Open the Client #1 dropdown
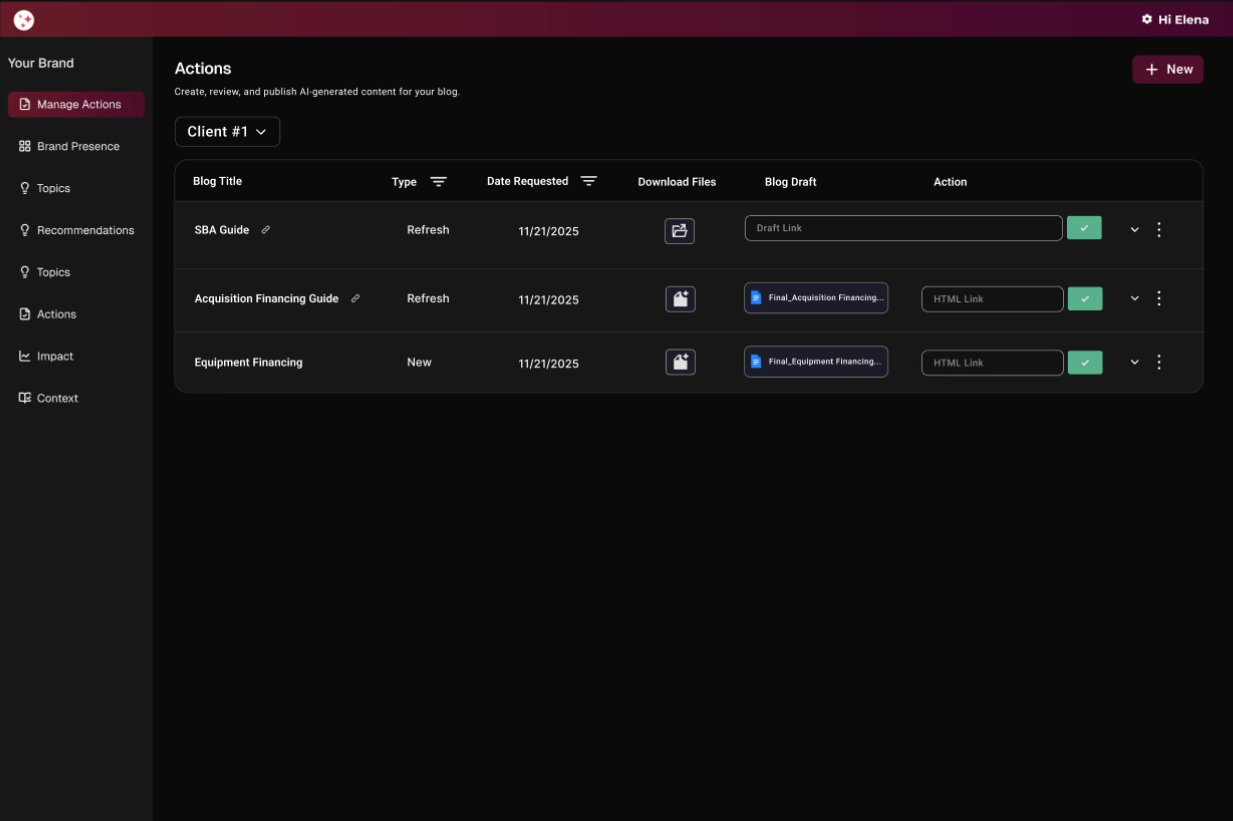The width and height of the screenshot is (1233, 821). click(x=227, y=132)
